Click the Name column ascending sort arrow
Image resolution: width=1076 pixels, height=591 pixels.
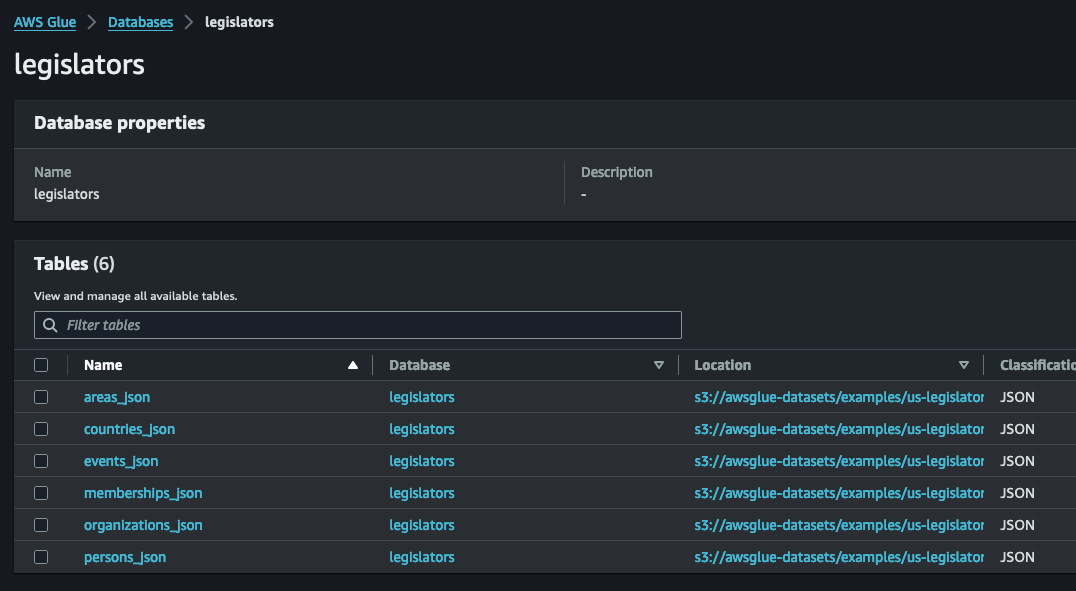352,366
